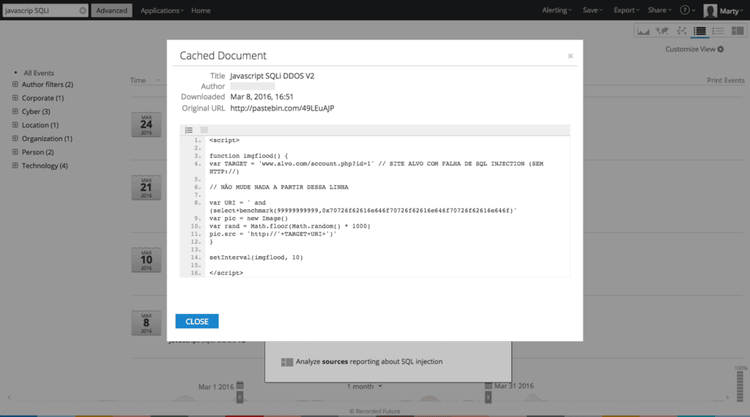
Task: Click the blue CLOSE button
Action: click(x=196, y=321)
